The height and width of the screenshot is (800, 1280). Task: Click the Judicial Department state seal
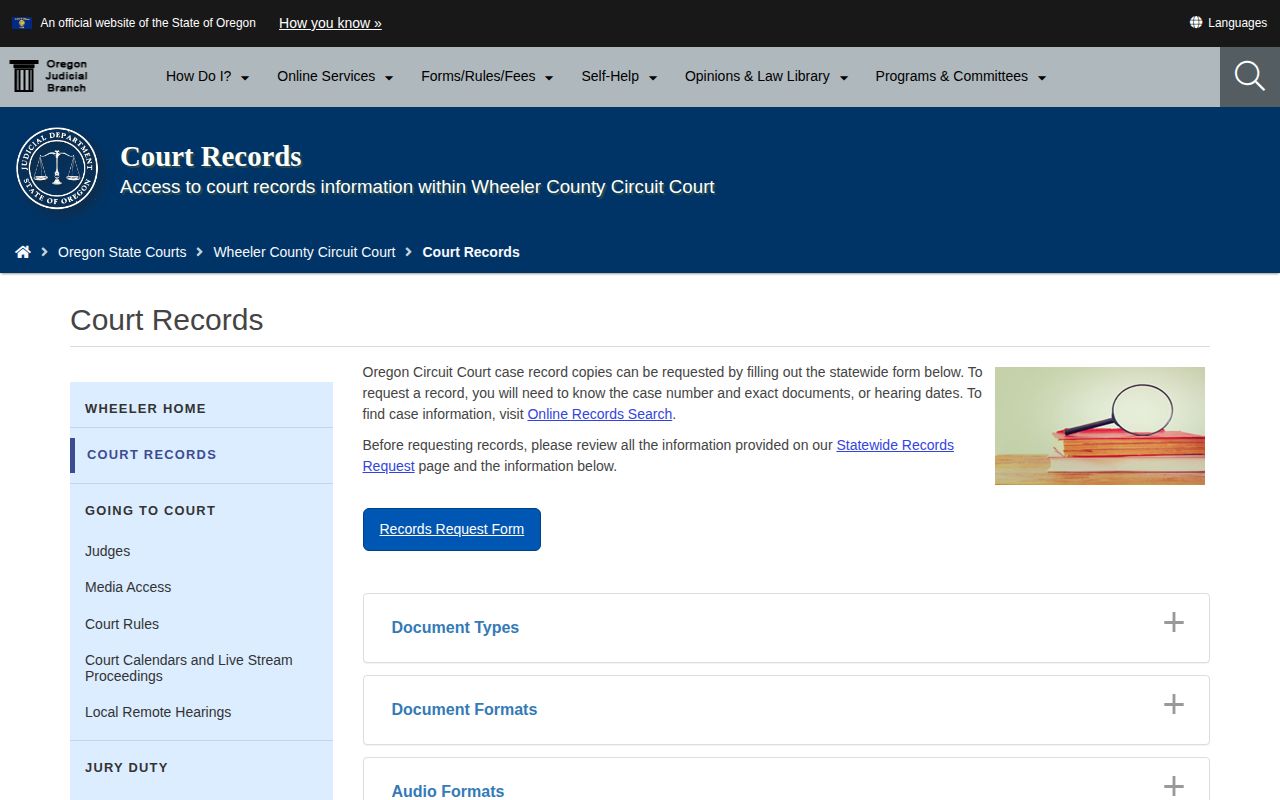click(x=57, y=169)
